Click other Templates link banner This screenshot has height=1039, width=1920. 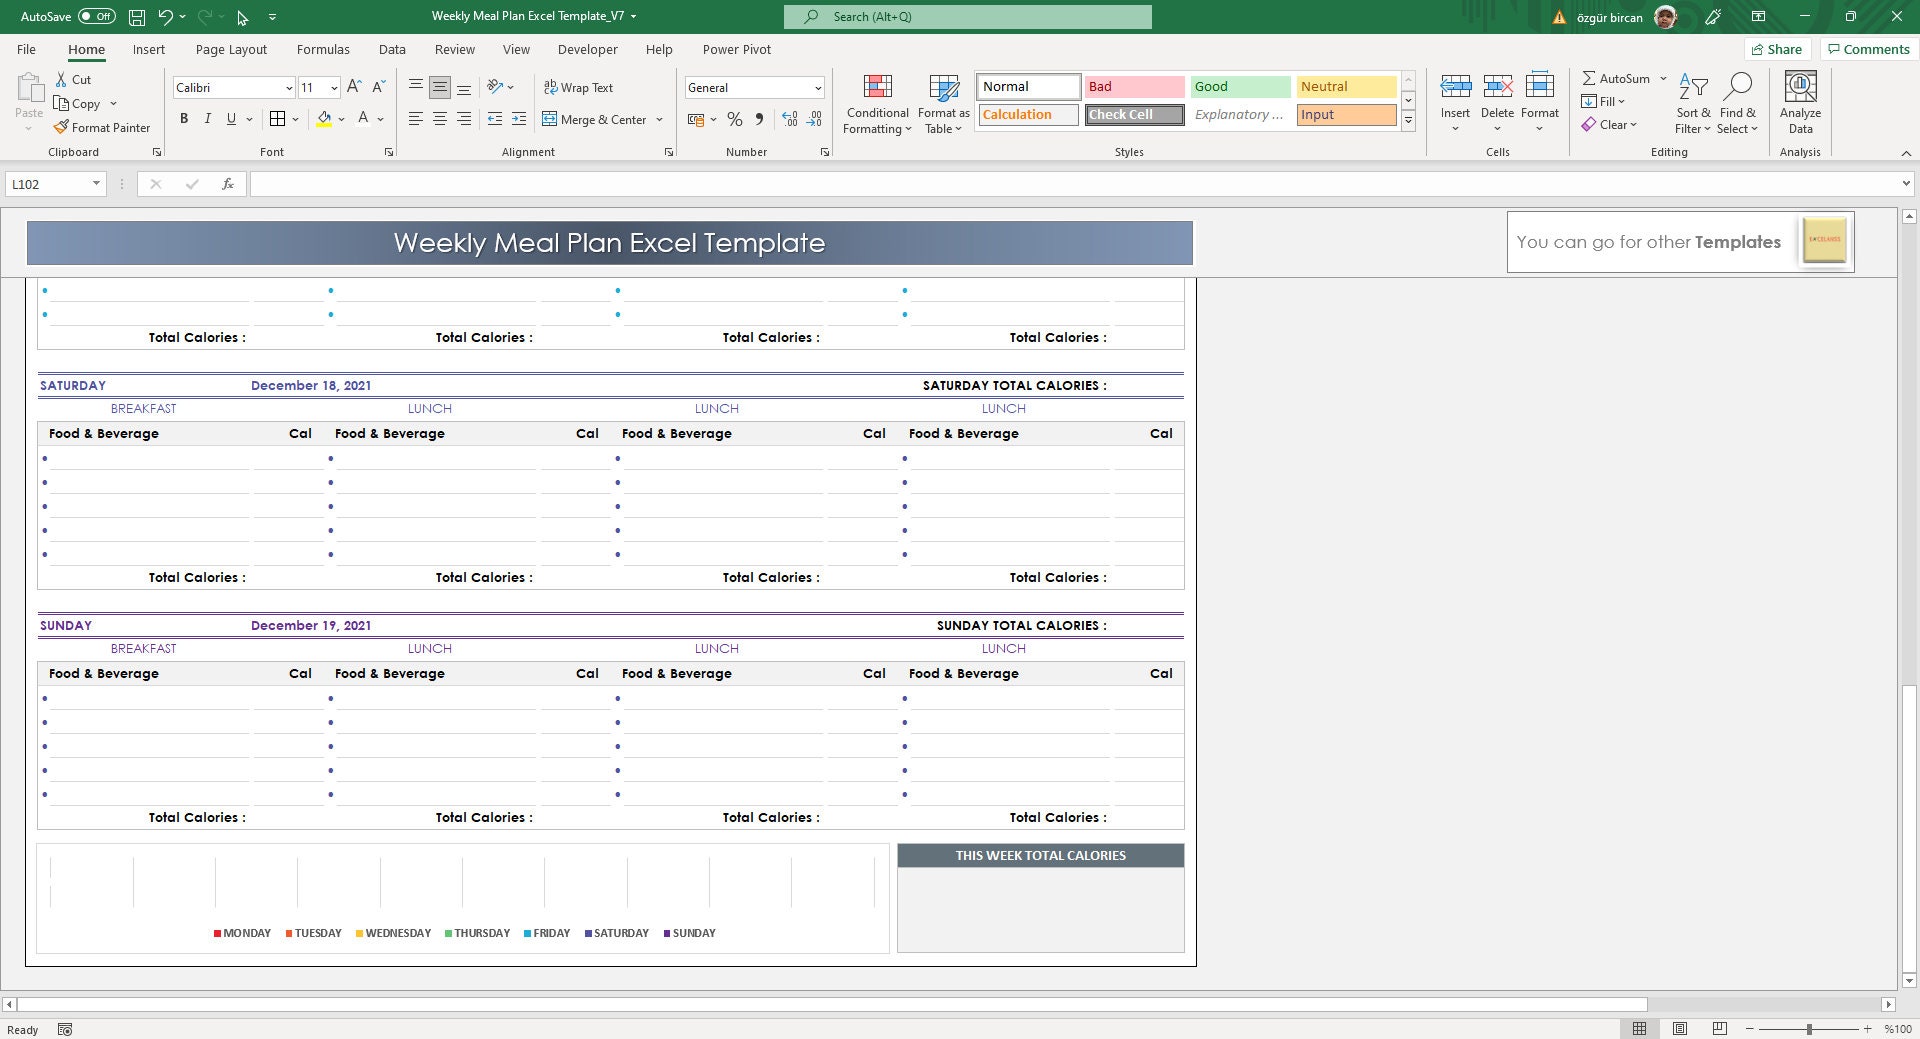pos(1680,242)
